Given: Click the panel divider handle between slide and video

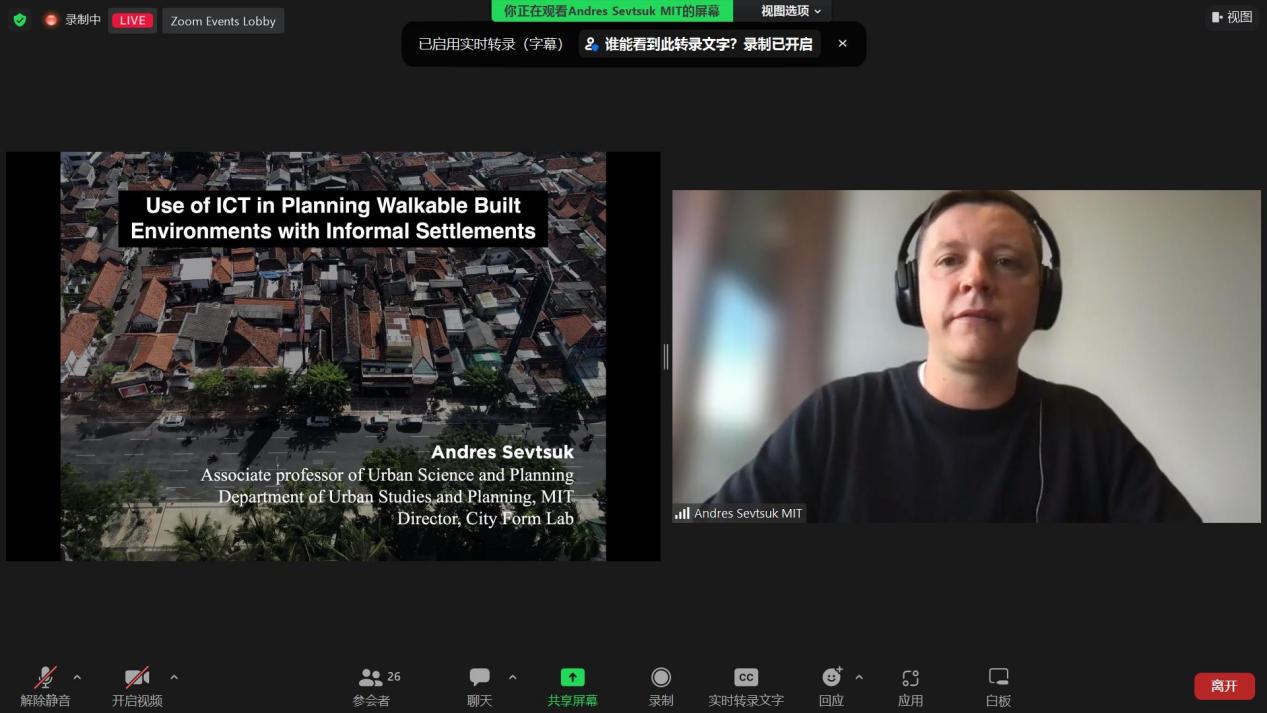Looking at the screenshot, I should click(666, 356).
